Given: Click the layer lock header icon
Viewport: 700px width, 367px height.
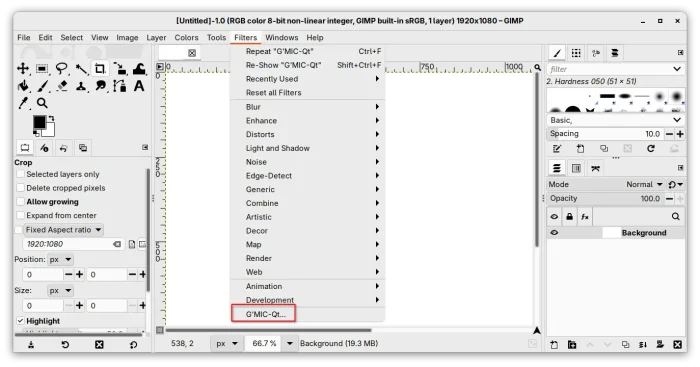Looking at the screenshot, I should pos(570,217).
